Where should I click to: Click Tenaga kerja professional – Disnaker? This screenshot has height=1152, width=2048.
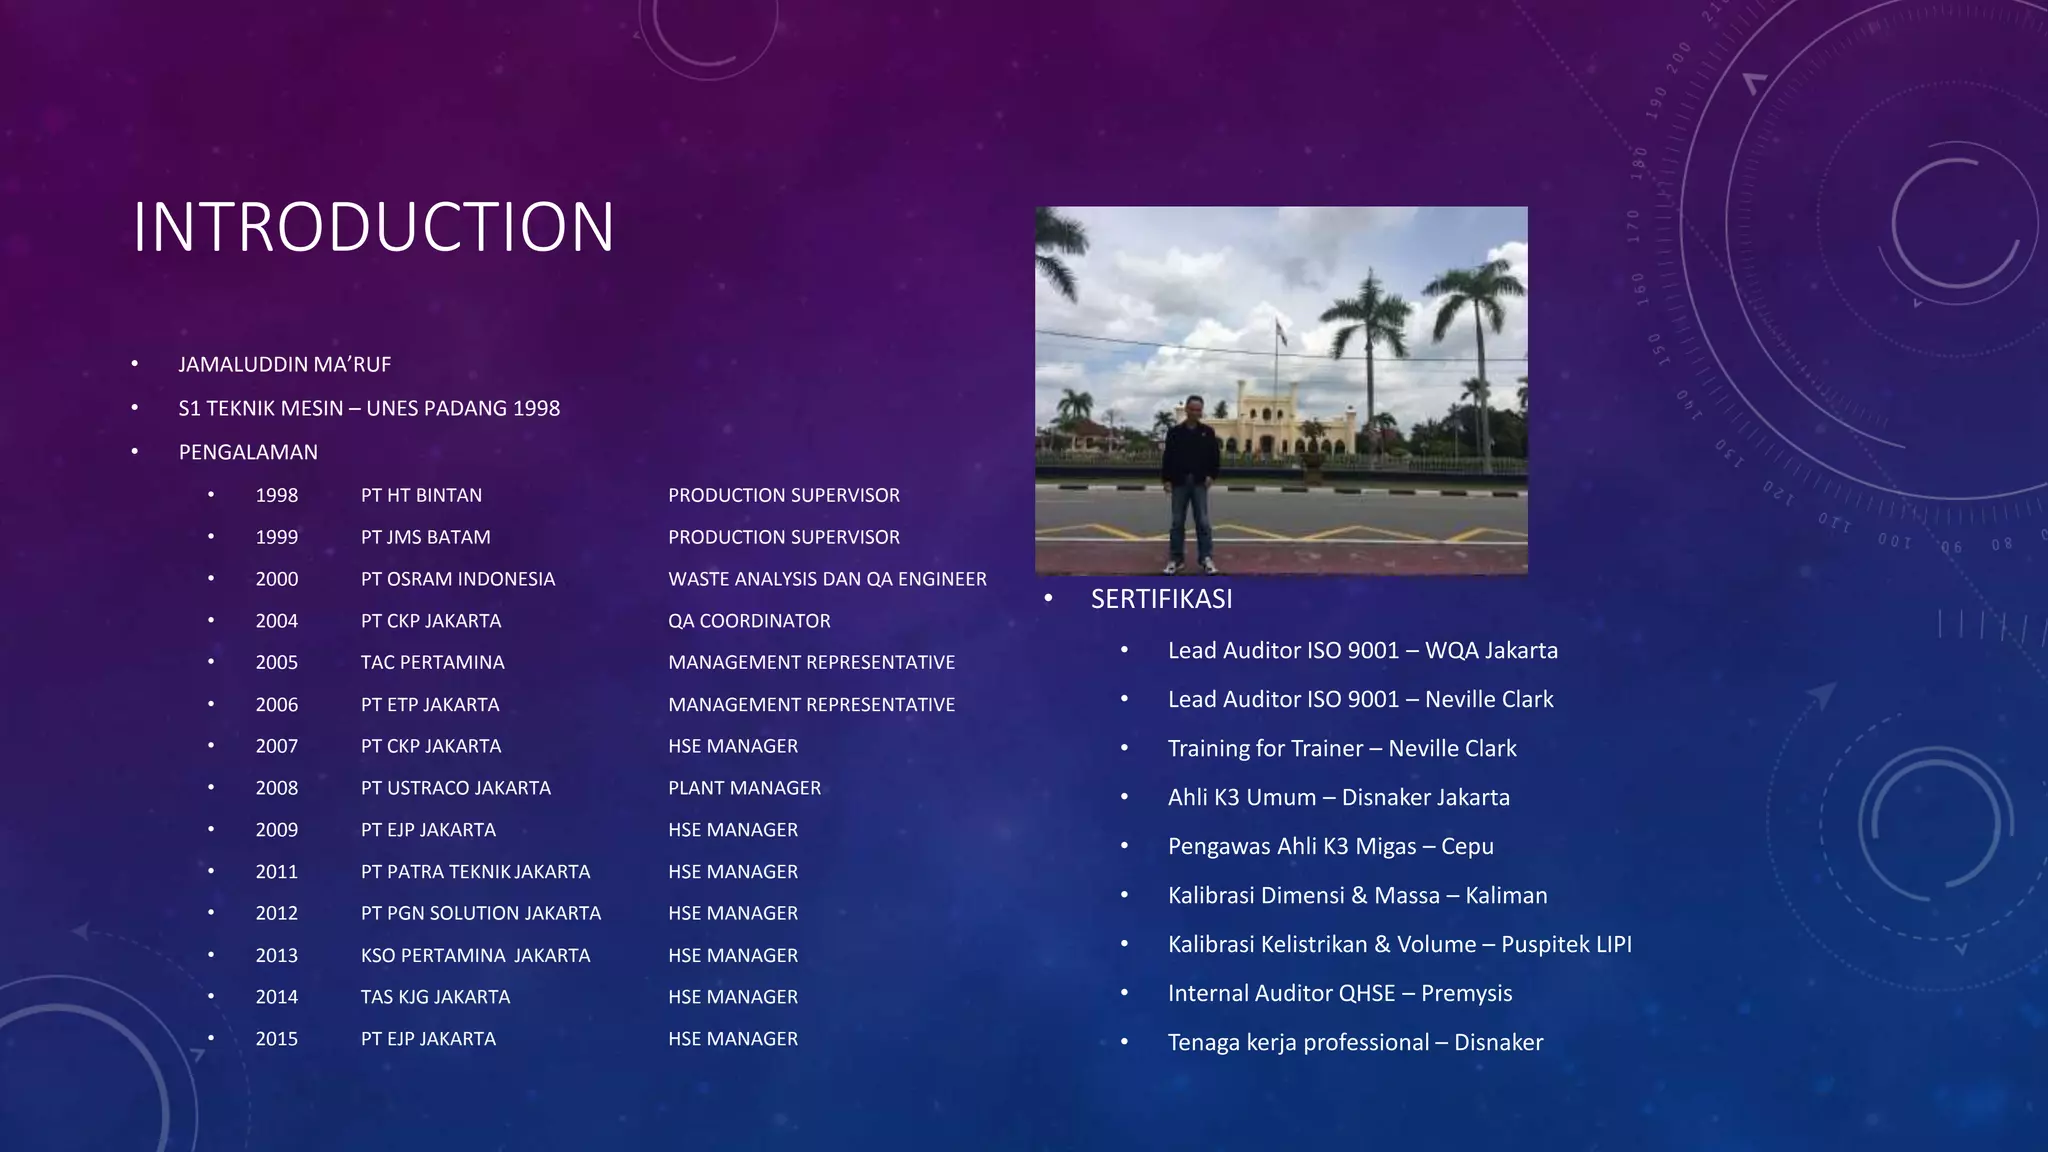1355,1043
